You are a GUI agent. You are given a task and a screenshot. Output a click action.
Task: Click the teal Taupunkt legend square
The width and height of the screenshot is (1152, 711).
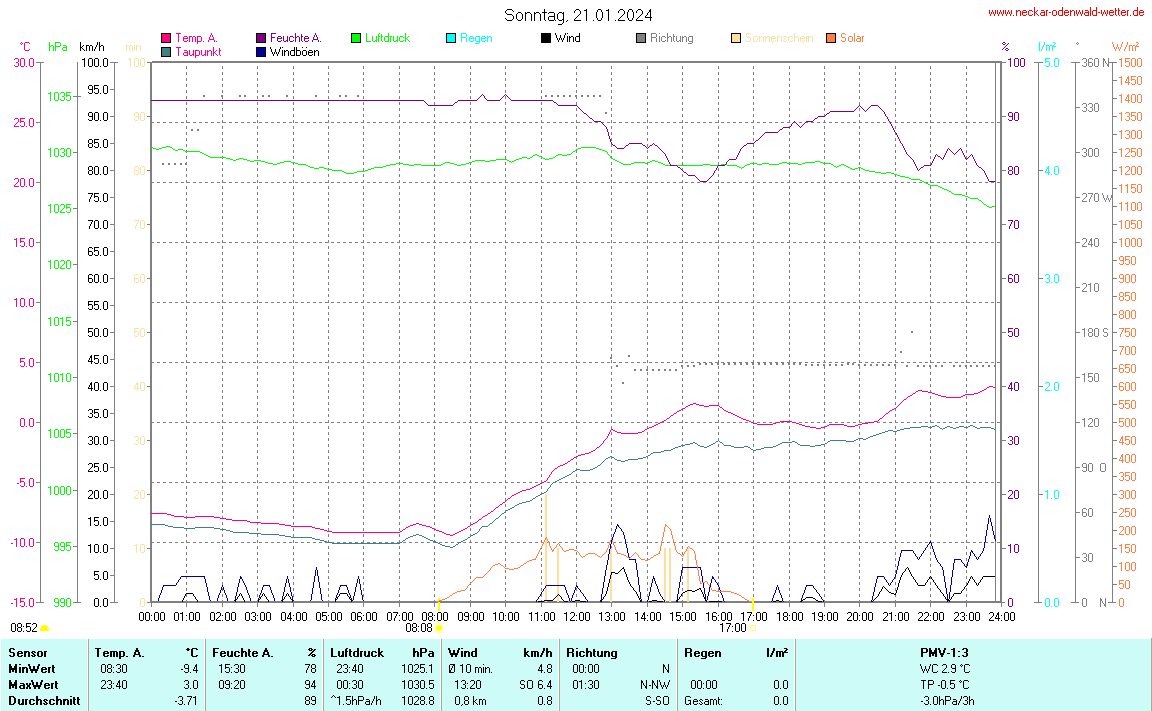(x=166, y=51)
